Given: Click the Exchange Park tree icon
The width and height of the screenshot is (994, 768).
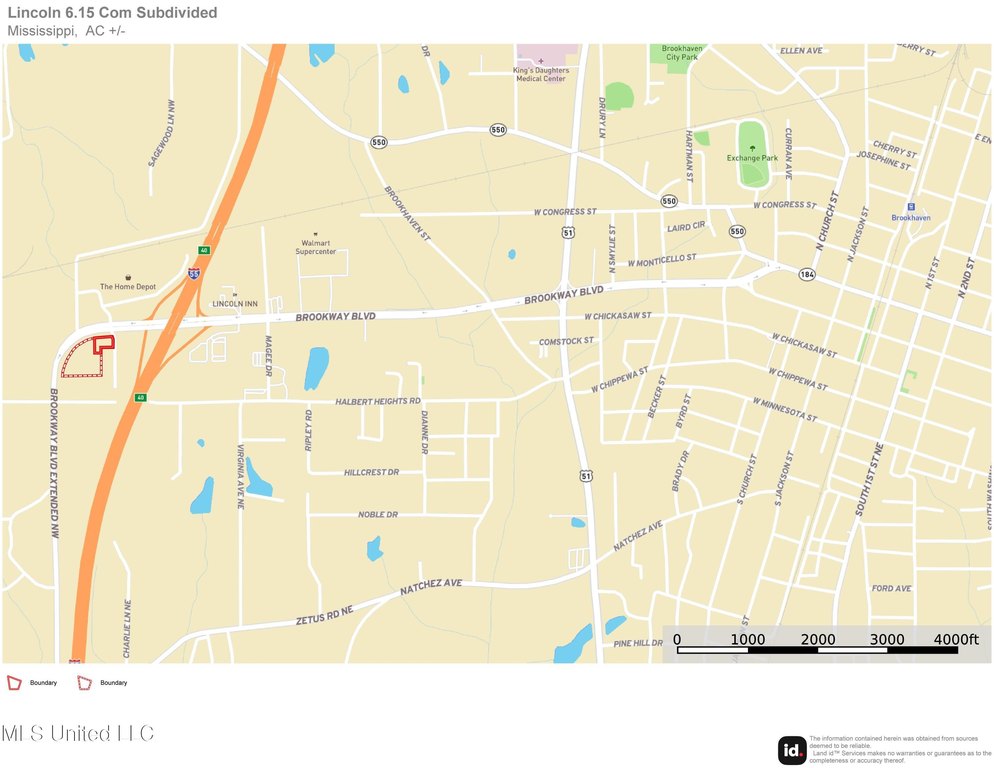Looking at the screenshot, I should click(752, 148).
